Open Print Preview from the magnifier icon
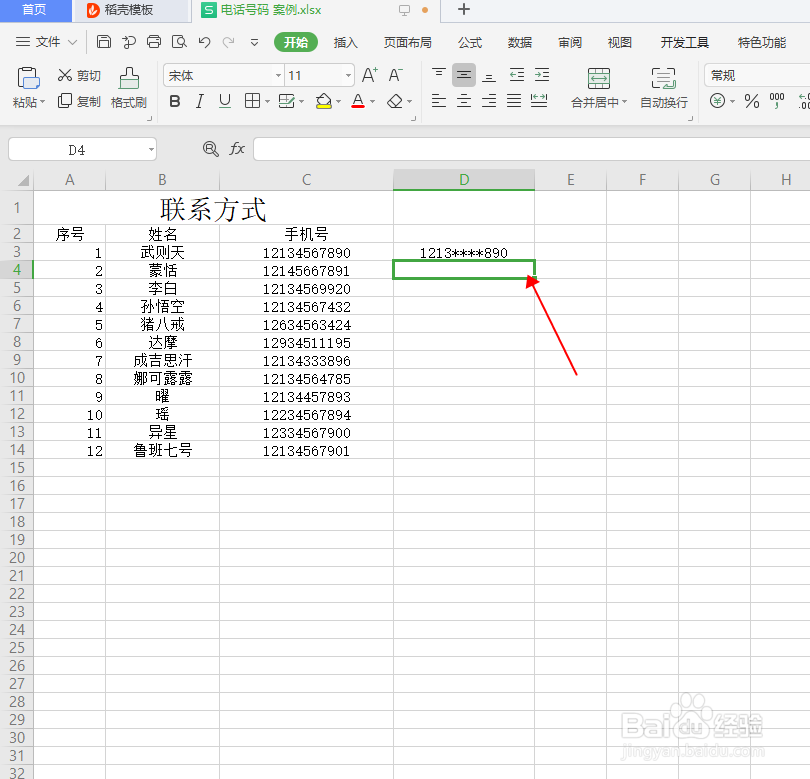The width and height of the screenshot is (810, 779). [179, 42]
